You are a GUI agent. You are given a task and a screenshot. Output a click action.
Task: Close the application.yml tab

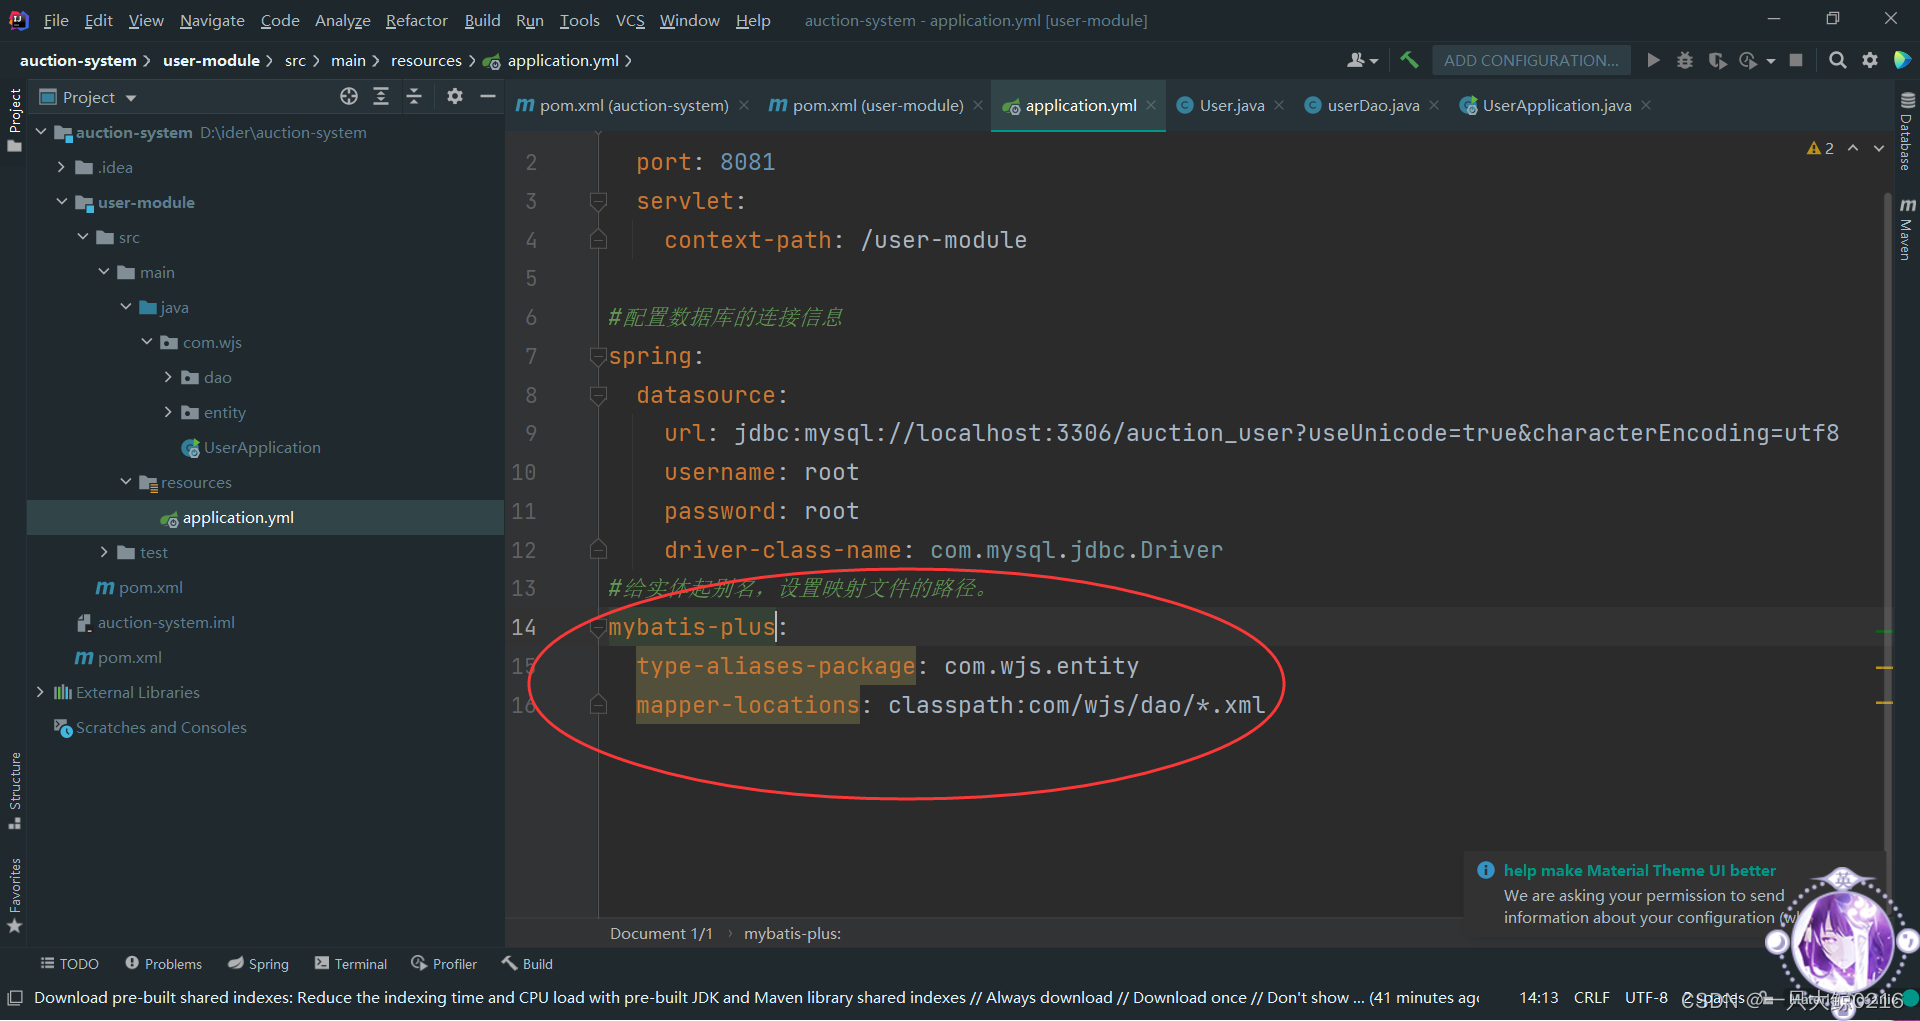(1151, 105)
